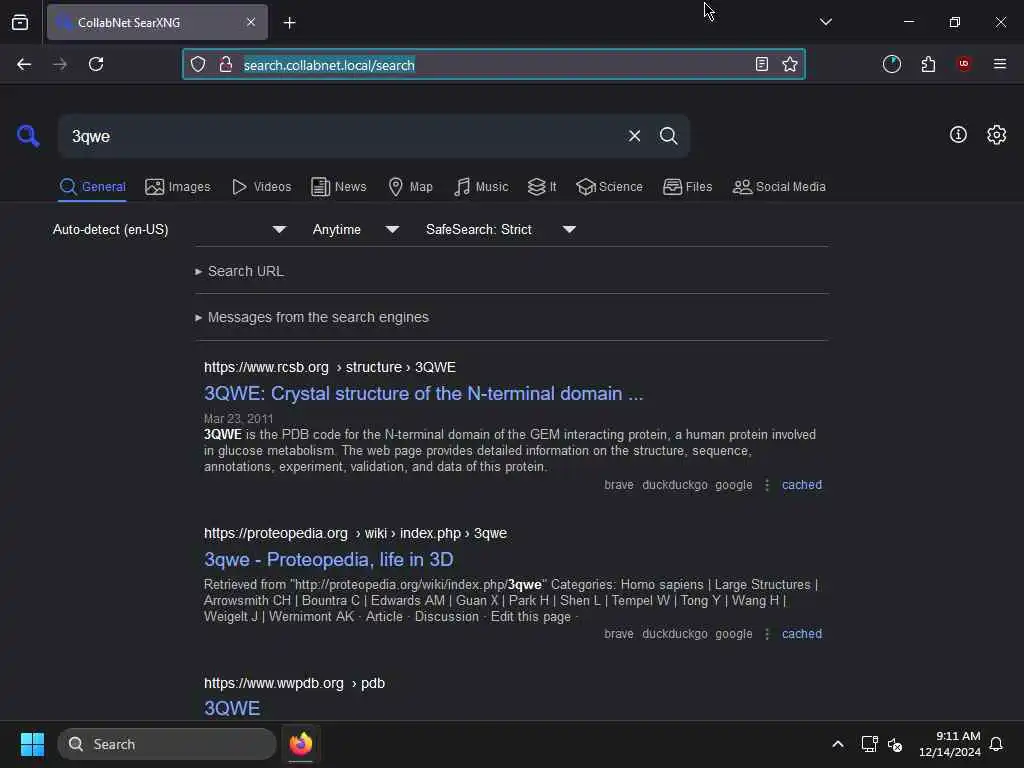This screenshot has width=1024, height=768.
Task: Switch to the Videos category
Action: [261, 187]
